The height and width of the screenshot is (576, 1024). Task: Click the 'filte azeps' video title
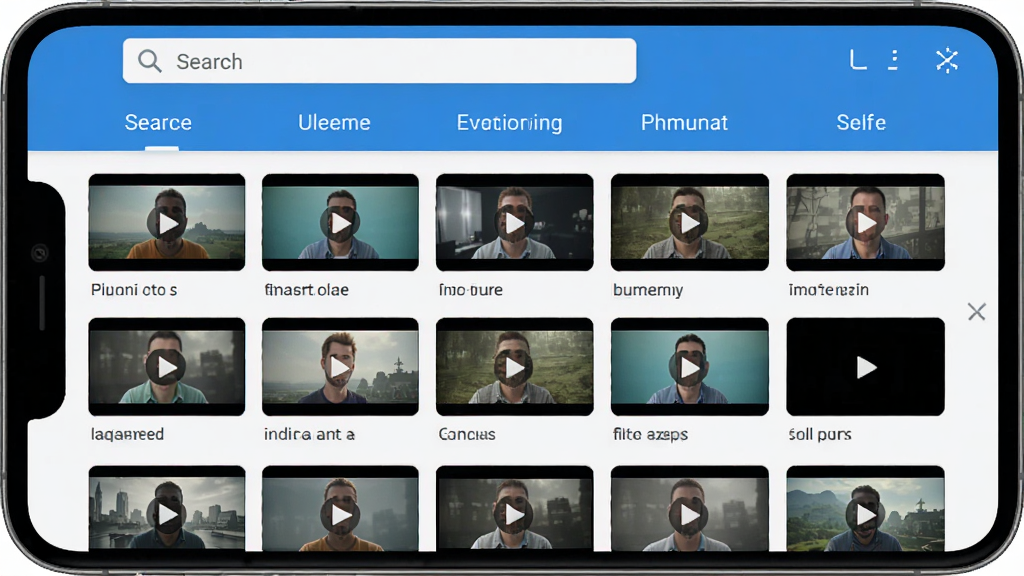tap(650, 434)
